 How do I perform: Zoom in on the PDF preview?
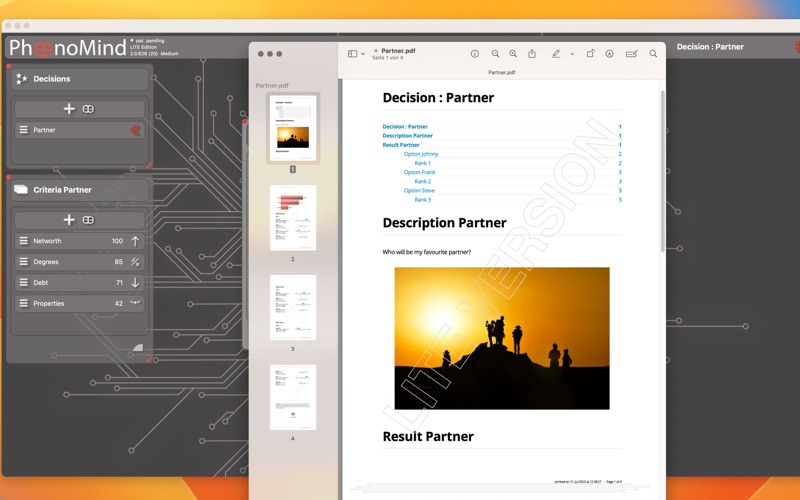[x=513, y=54]
